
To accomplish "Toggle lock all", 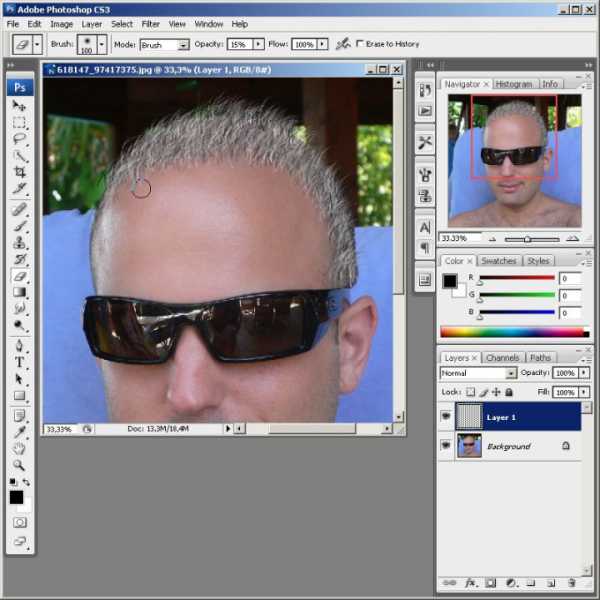I will (509, 392).
